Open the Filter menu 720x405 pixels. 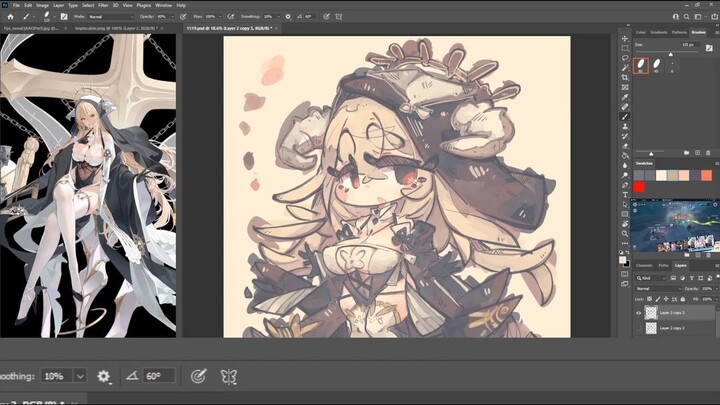point(103,6)
